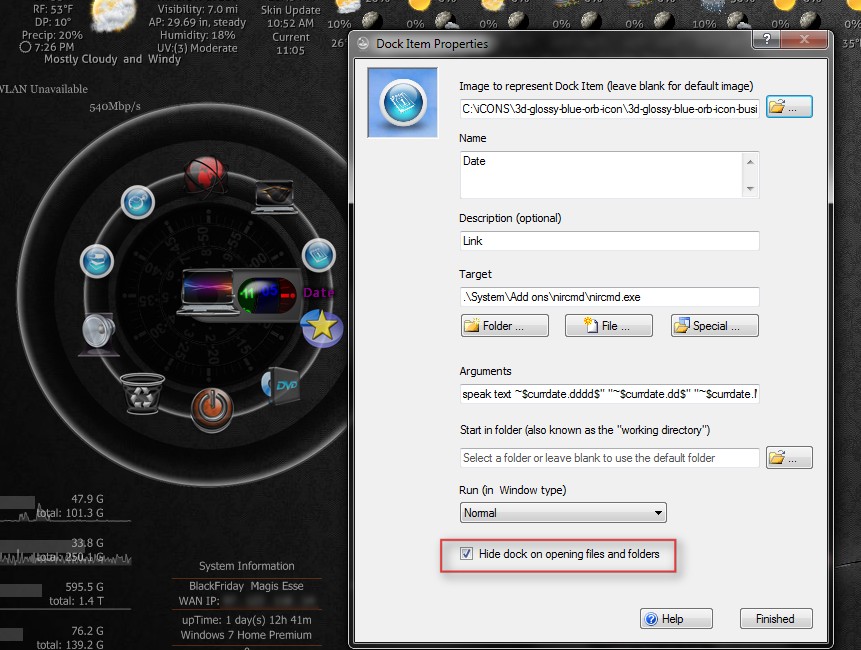The width and height of the screenshot is (861, 650).
Task: Click the Folder button under Target
Action: coord(504,325)
